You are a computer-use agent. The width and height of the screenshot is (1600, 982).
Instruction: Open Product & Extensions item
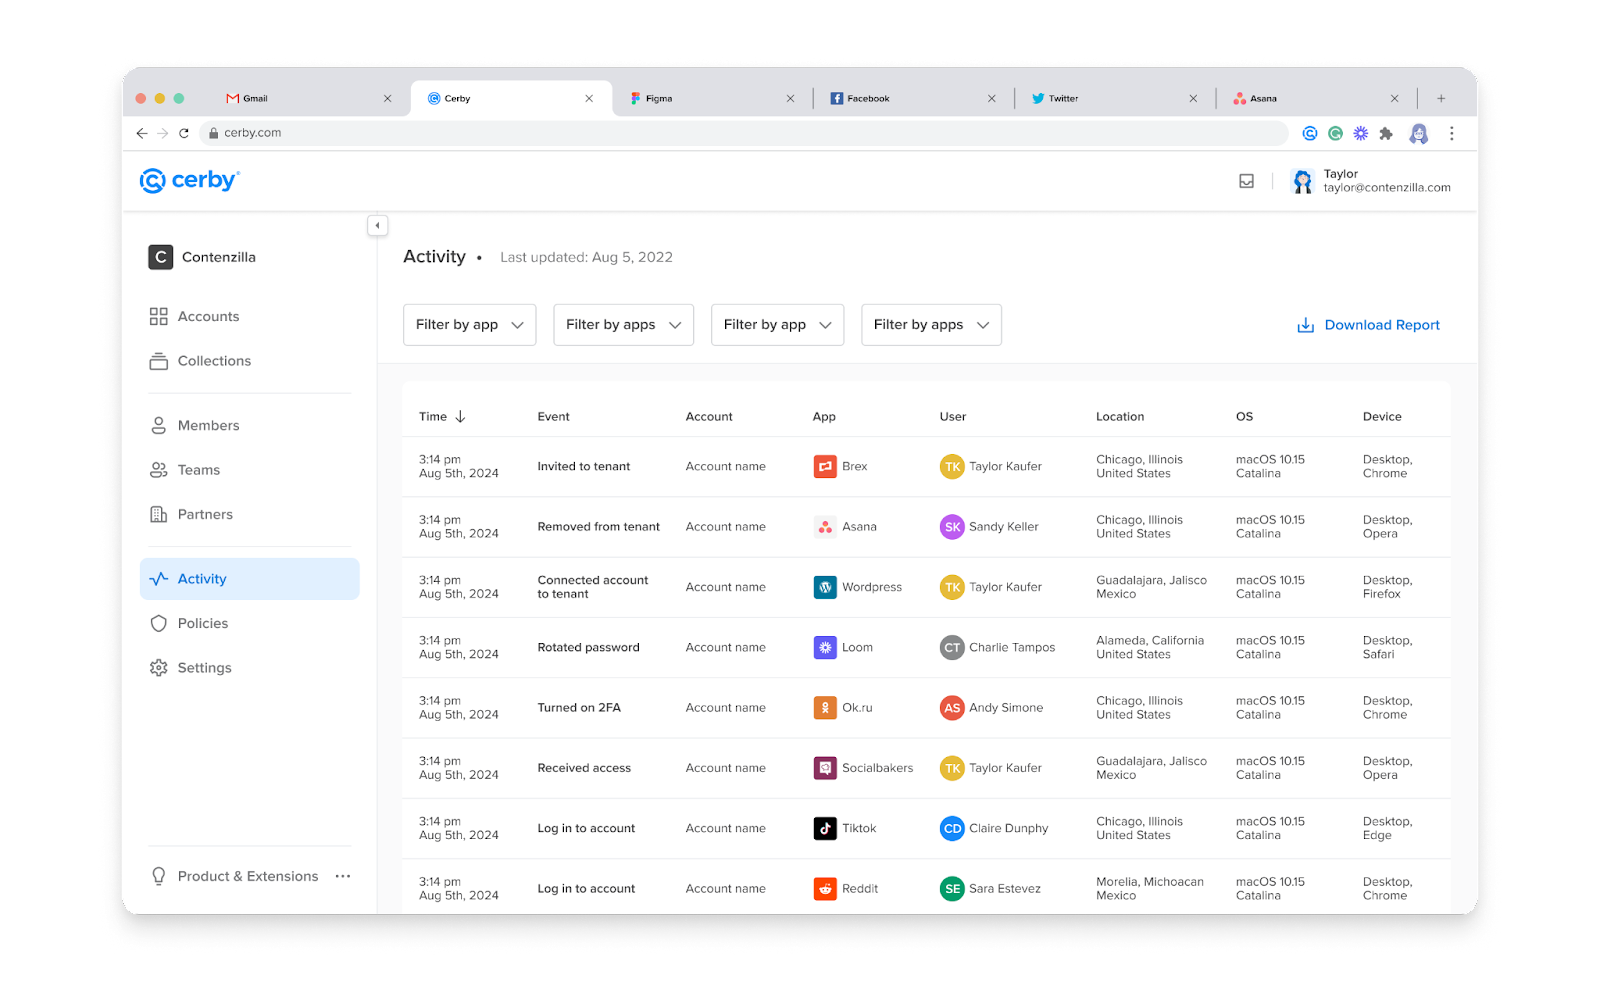(x=235, y=876)
